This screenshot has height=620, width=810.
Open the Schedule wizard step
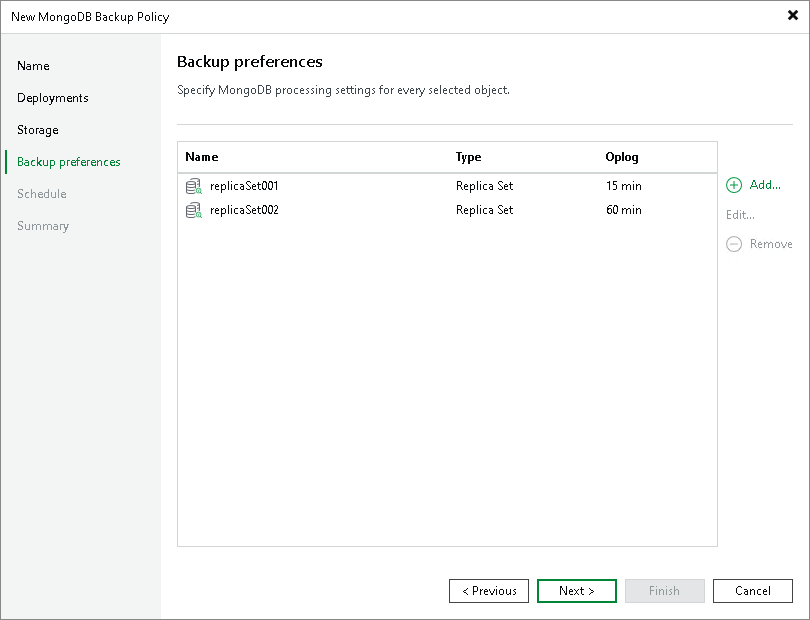[42, 194]
